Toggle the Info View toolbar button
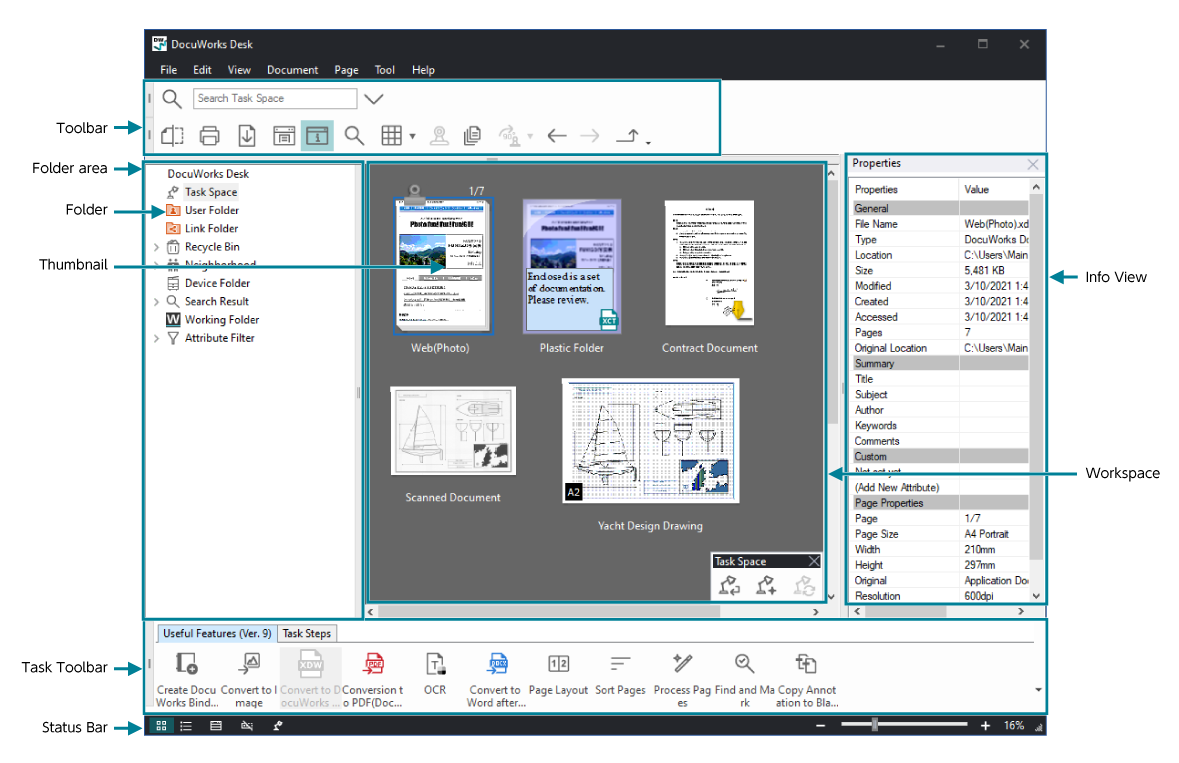This screenshot has width=1179, height=763. coord(317,136)
